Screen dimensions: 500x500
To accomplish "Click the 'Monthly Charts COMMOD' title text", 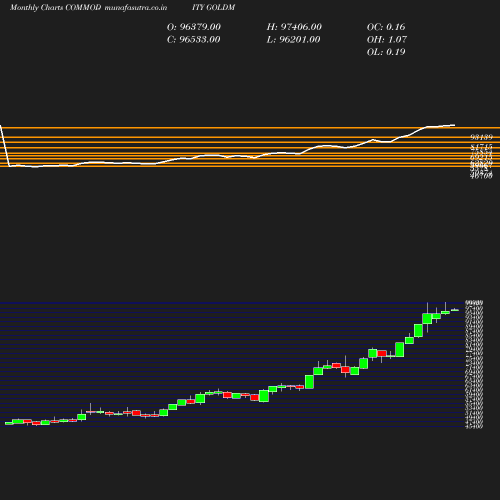I will point(55,7).
